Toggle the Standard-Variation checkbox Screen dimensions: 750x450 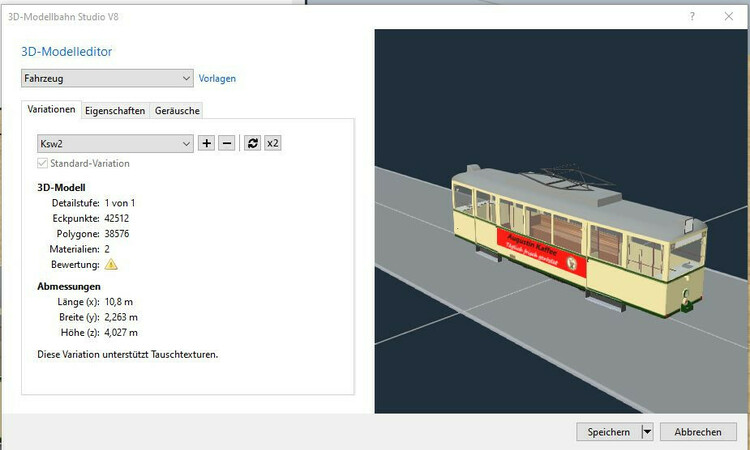pos(42,163)
